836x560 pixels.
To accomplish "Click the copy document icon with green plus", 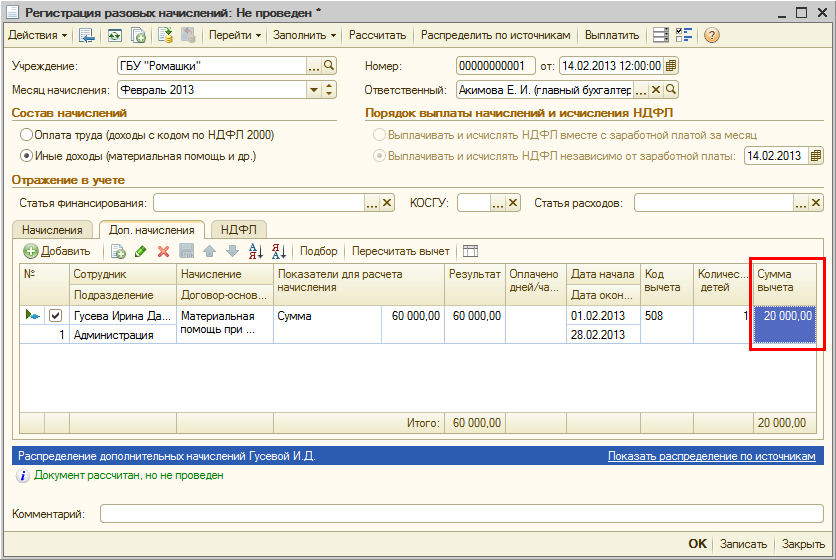I will pos(138,35).
